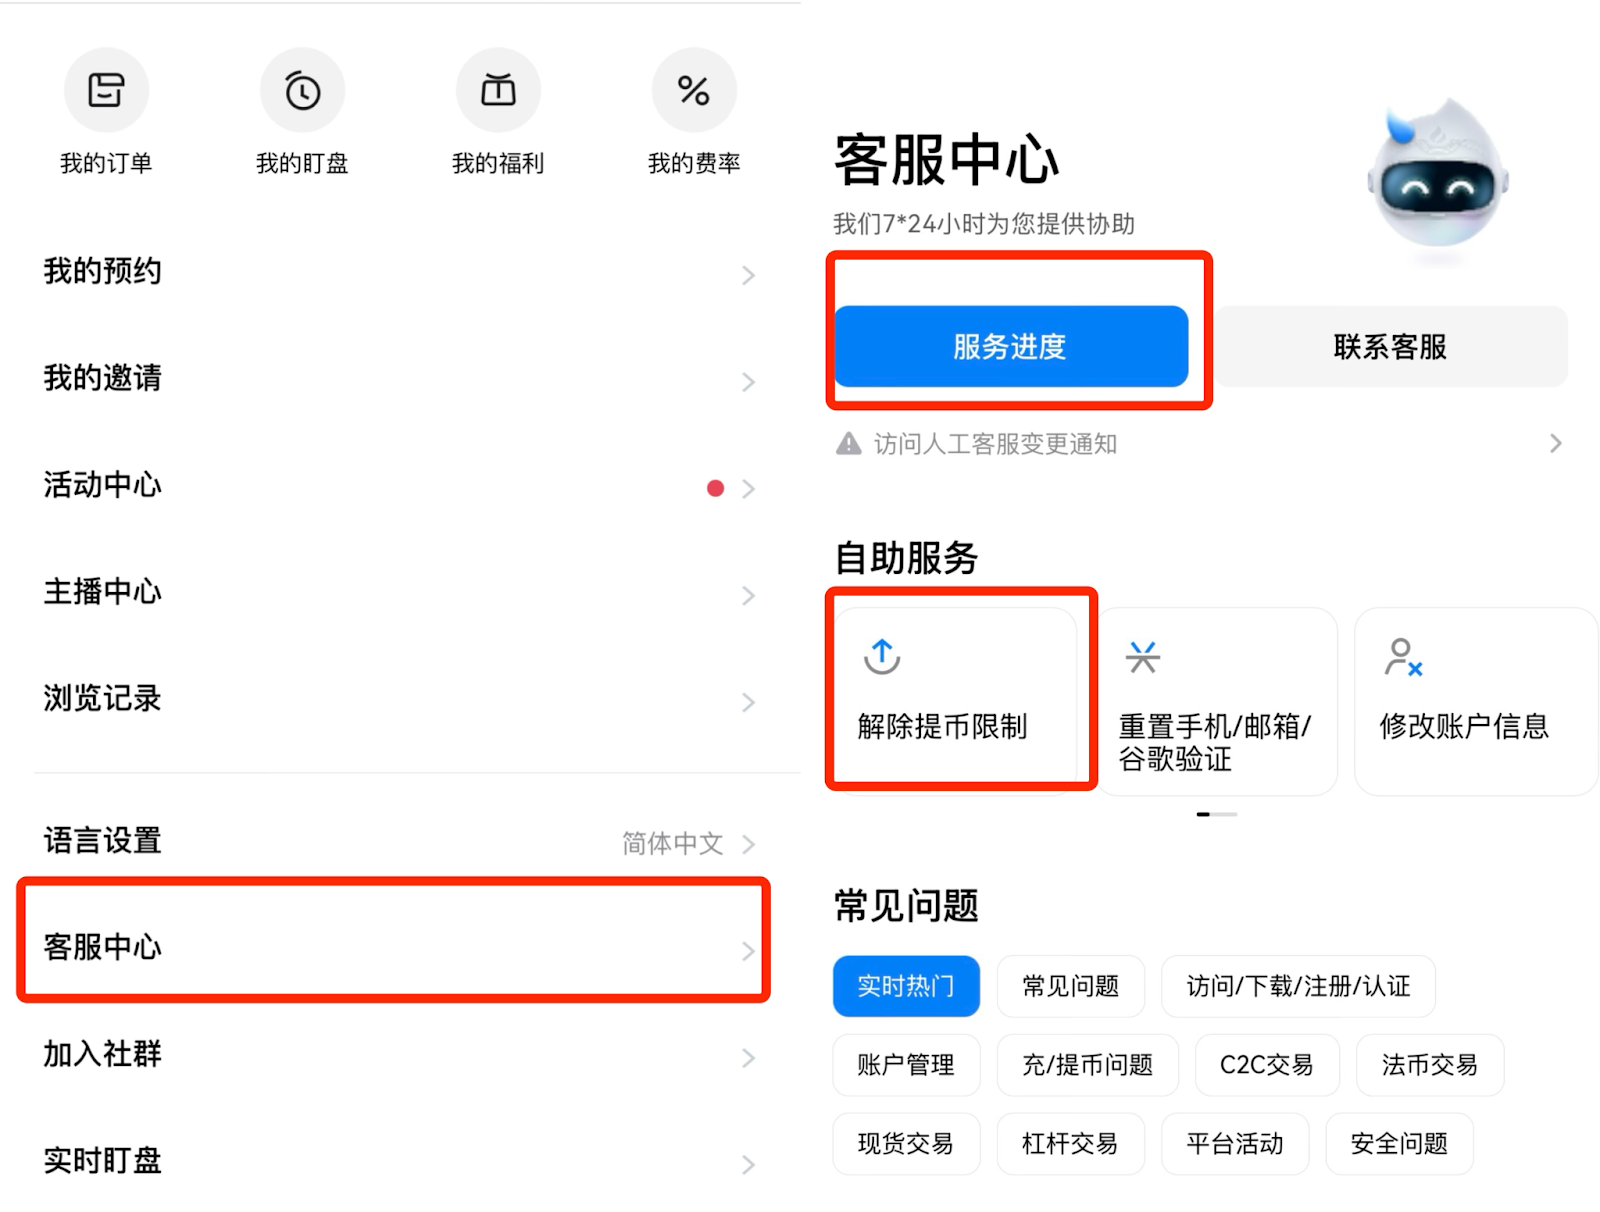
Task: Expand the My Reservations (我的预约) row
Action: [x=400, y=272]
